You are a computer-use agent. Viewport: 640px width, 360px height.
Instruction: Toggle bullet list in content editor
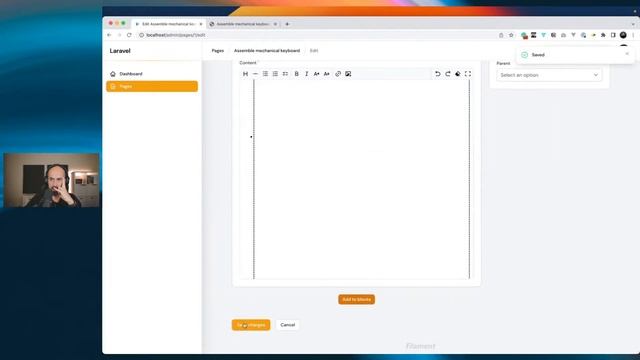coord(265,74)
